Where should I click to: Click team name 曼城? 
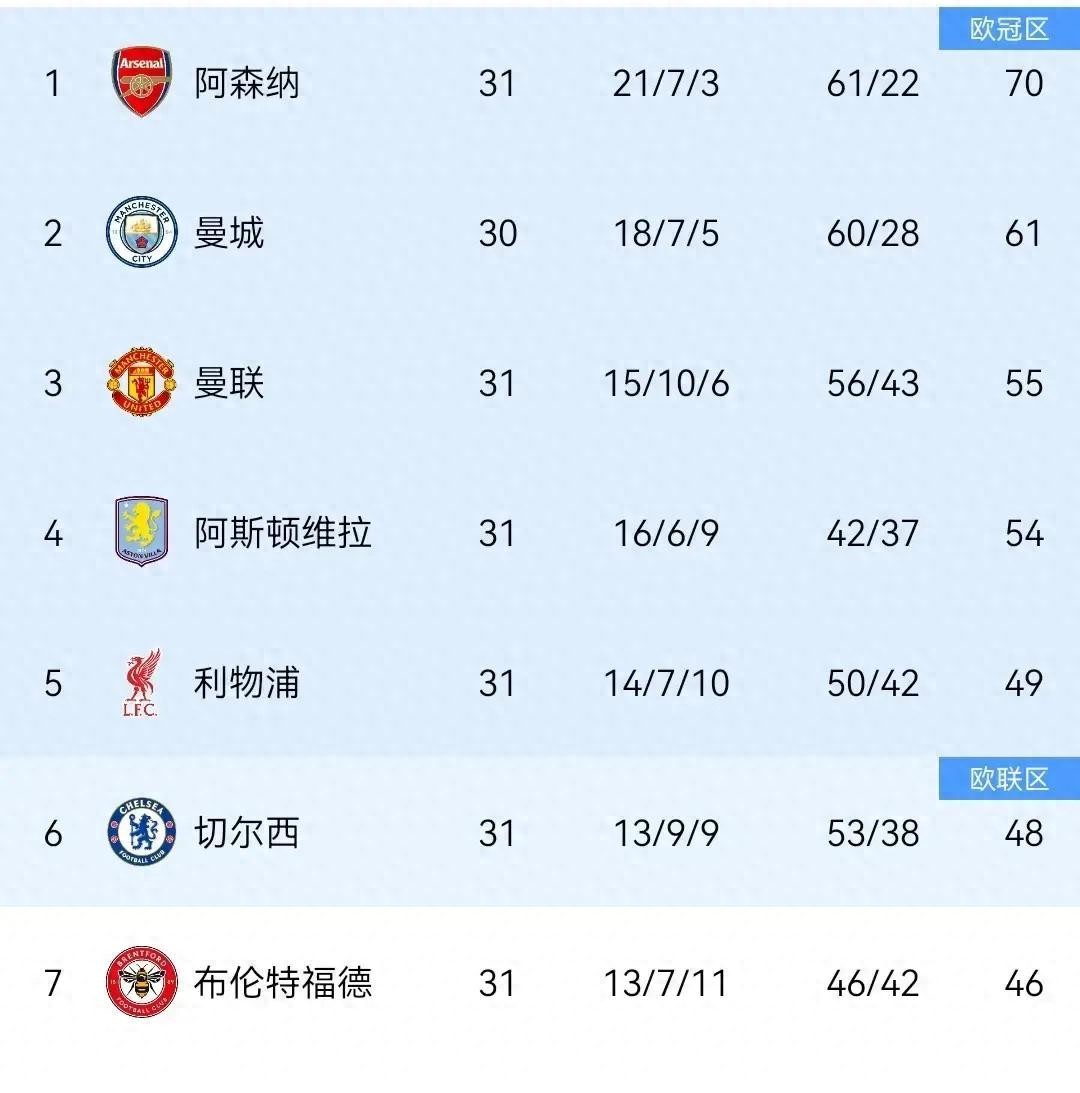229,233
